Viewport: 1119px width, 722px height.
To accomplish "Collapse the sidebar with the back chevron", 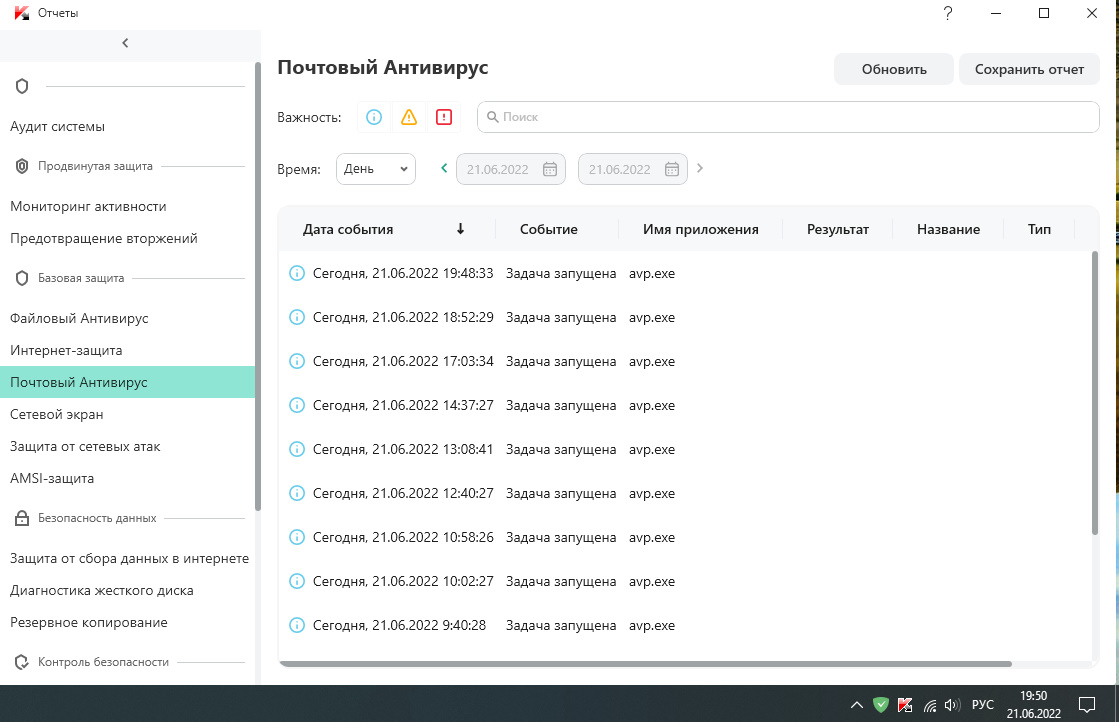I will 126,43.
